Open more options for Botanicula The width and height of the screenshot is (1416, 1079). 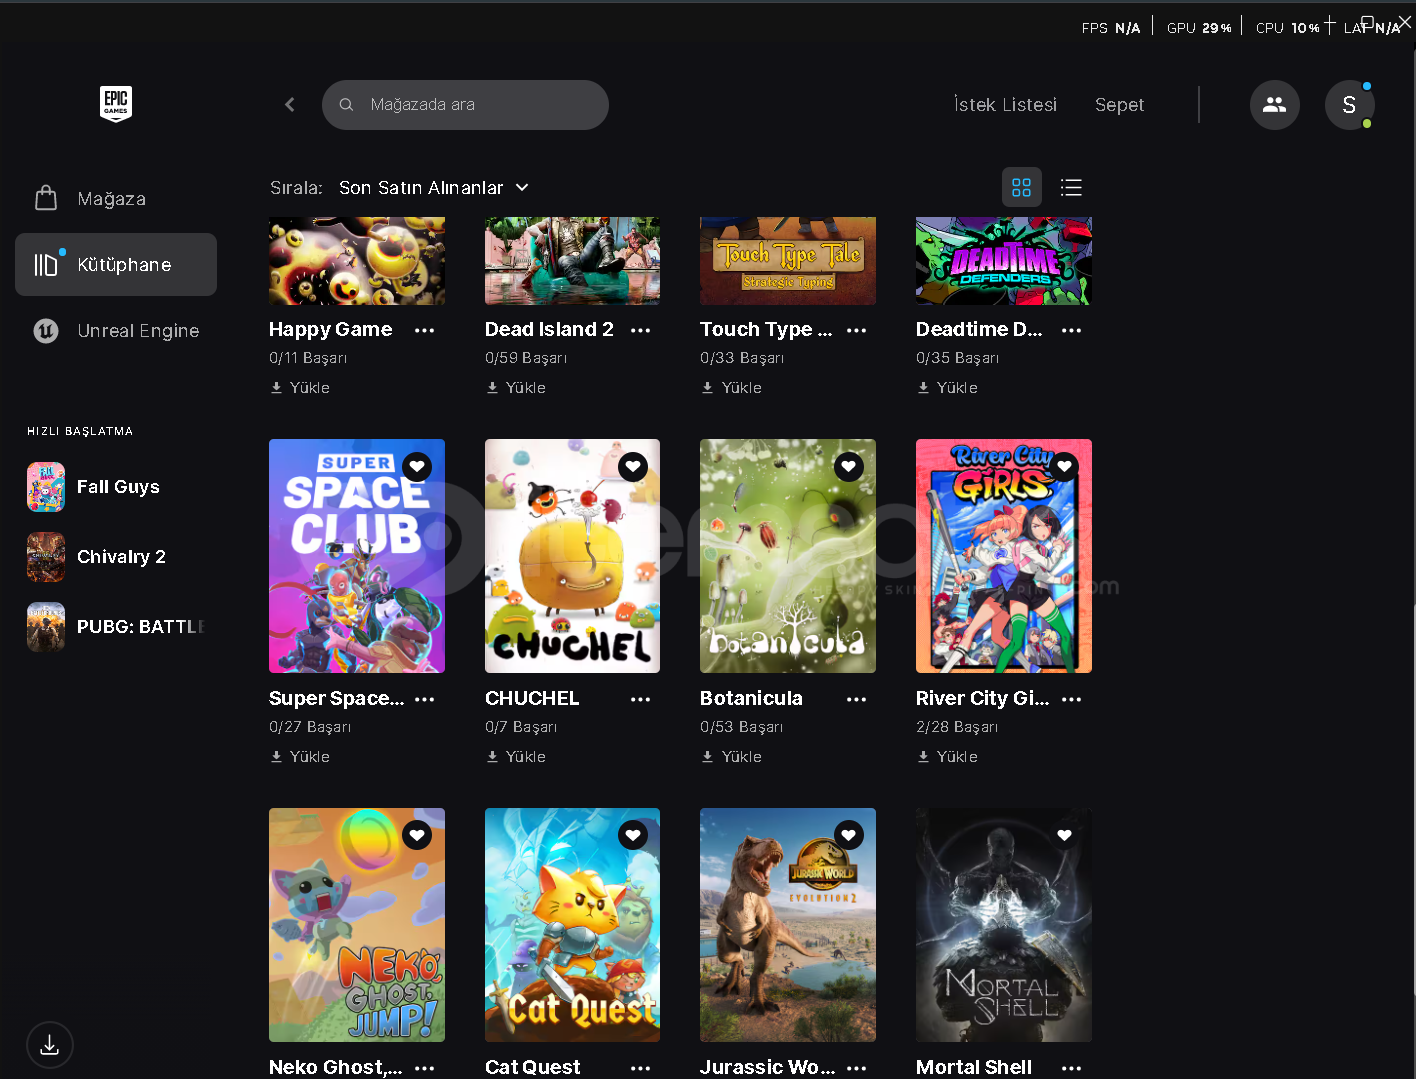click(857, 699)
